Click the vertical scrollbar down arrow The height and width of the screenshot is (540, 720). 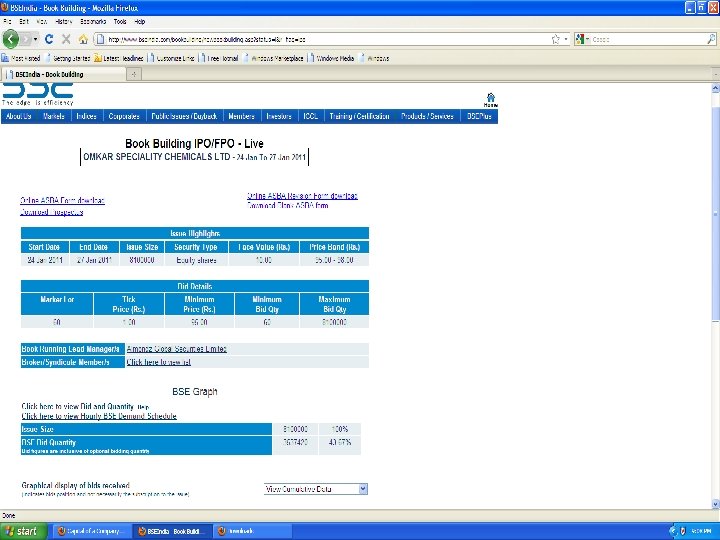[x=715, y=504]
